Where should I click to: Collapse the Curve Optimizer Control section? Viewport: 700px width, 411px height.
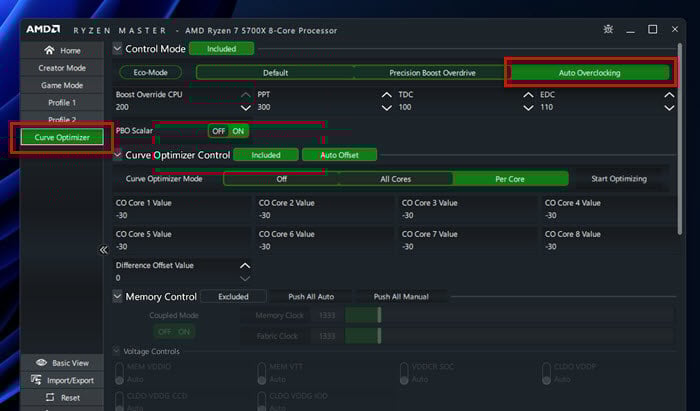pos(117,155)
